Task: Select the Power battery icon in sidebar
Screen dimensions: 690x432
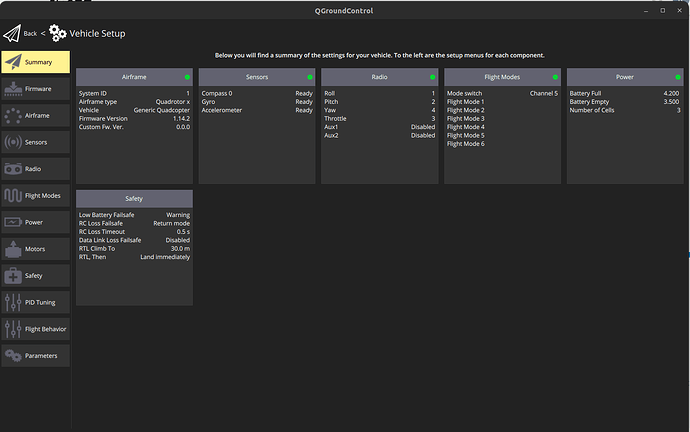Action: 12,222
